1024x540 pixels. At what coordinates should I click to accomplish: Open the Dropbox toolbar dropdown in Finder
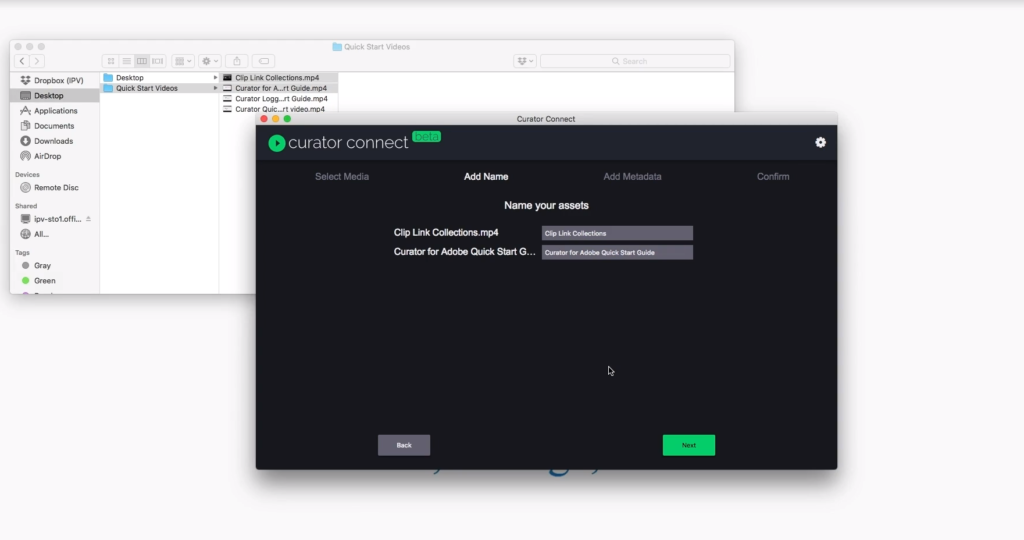pos(525,61)
